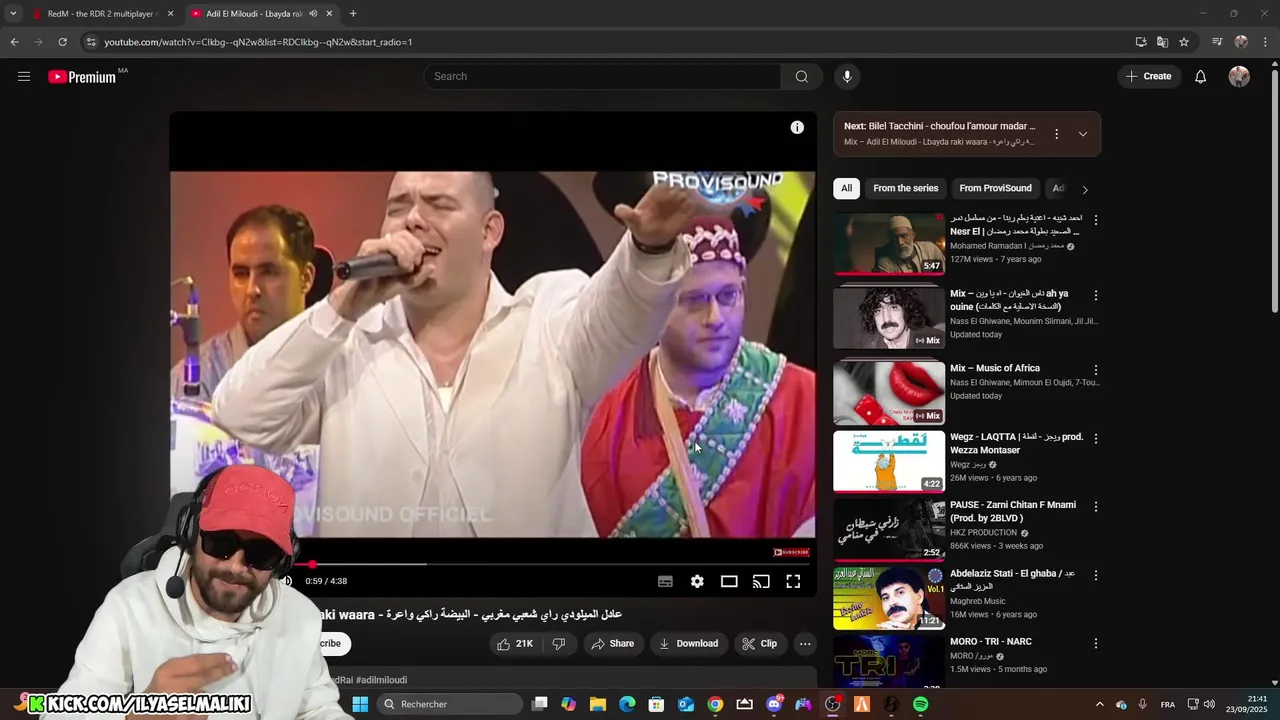Open Windows Start menu
1280x720 pixels.
[x=360, y=704]
